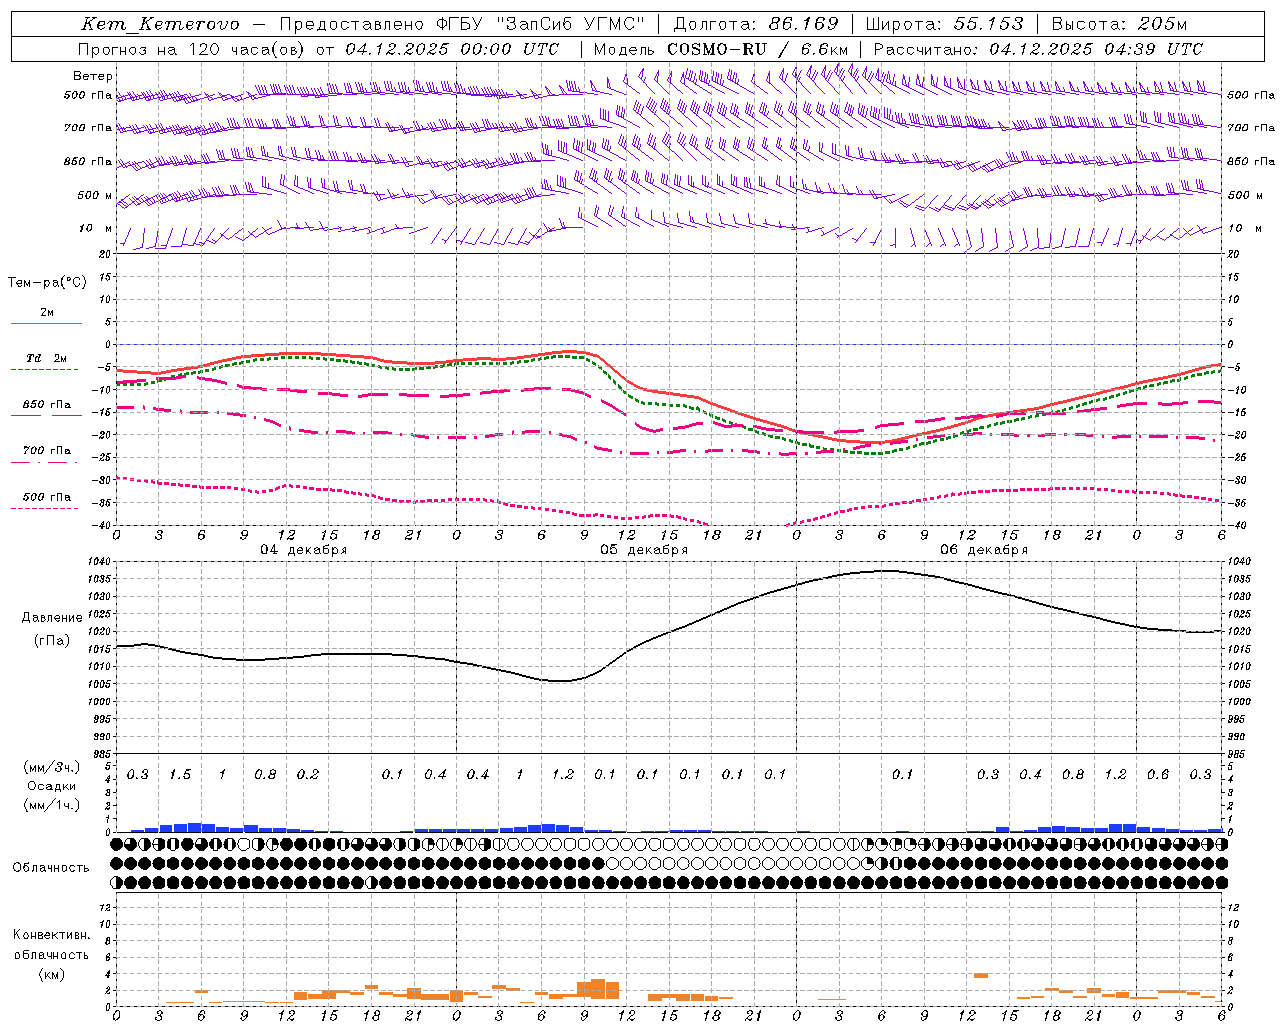
Task: Click the "06 декабря" date label
Action: [x=984, y=550]
